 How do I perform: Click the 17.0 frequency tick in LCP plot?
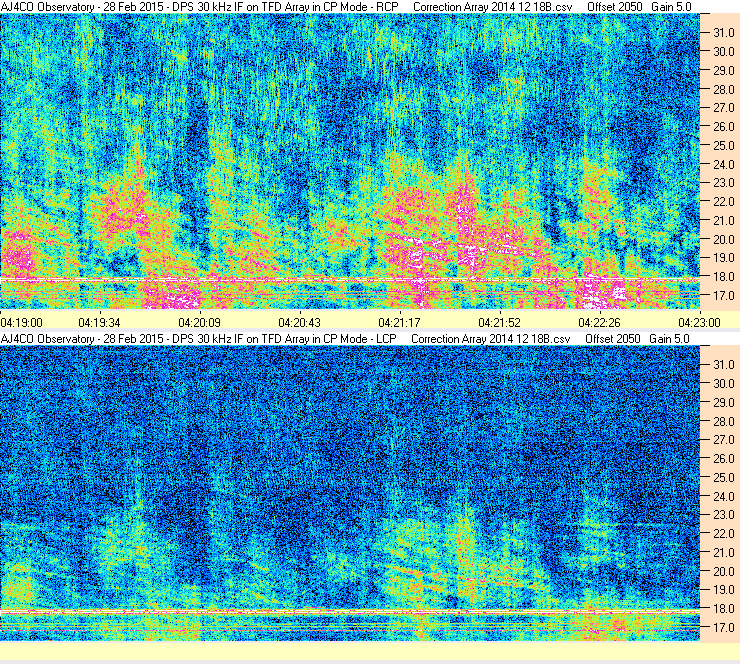(723, 627)
